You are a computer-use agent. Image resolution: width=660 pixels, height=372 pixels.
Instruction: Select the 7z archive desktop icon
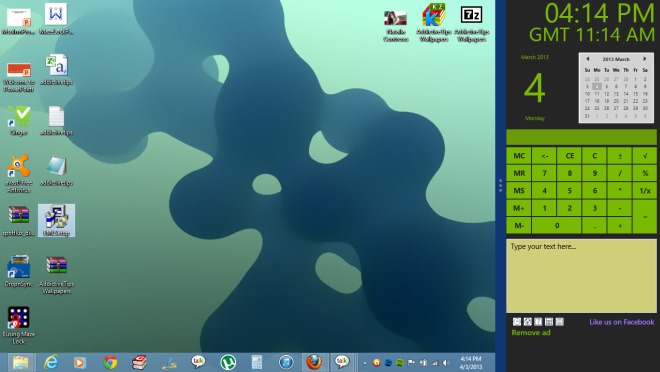pos(471,24)
